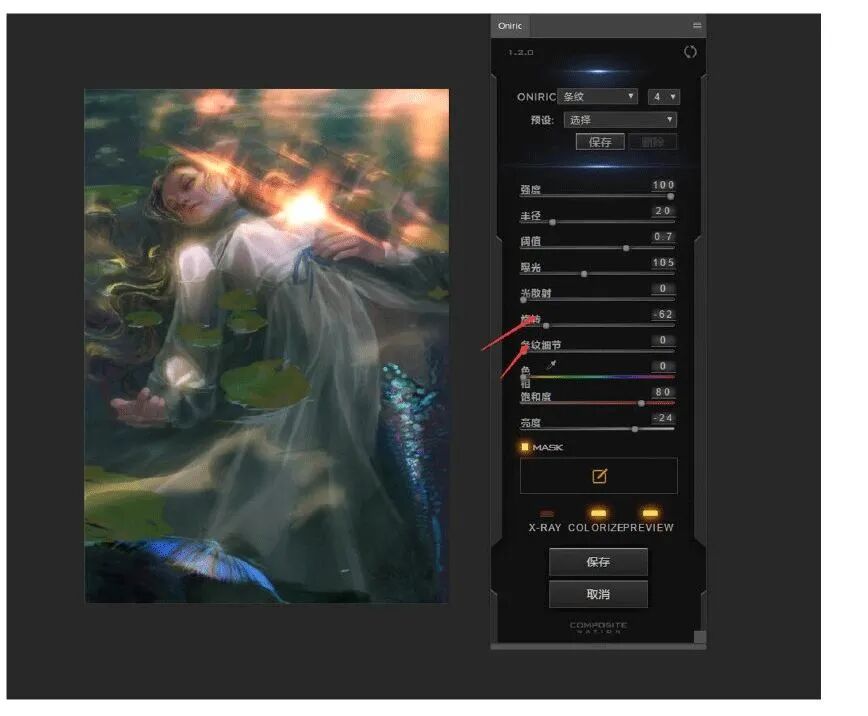The height and width of the screenshot is (716, 868).
Task: Click the underwater girl painting on canvas
Action: 266,346
